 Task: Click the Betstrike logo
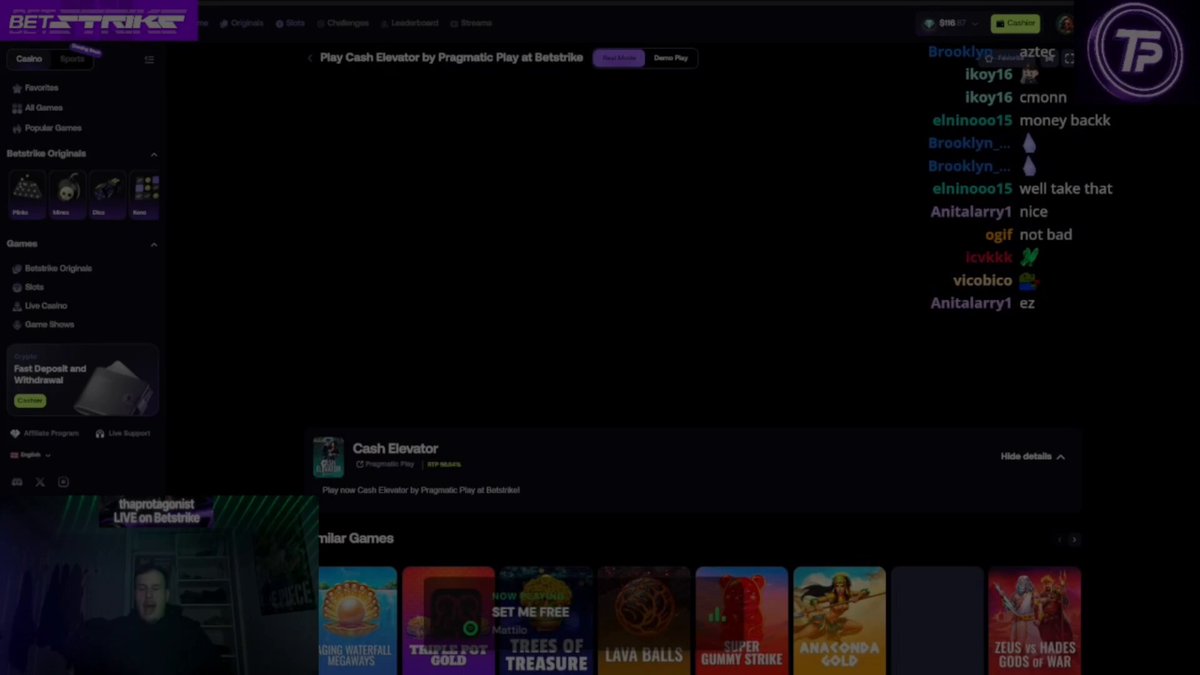[x=97, y=20]
